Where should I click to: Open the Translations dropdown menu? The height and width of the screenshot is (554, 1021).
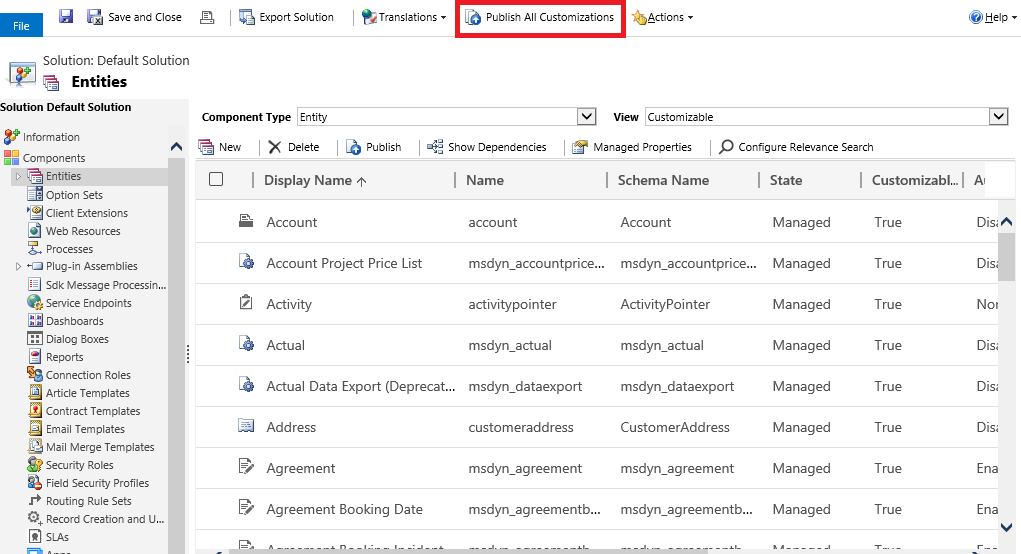pyautogui.click(x=404, y=17)
